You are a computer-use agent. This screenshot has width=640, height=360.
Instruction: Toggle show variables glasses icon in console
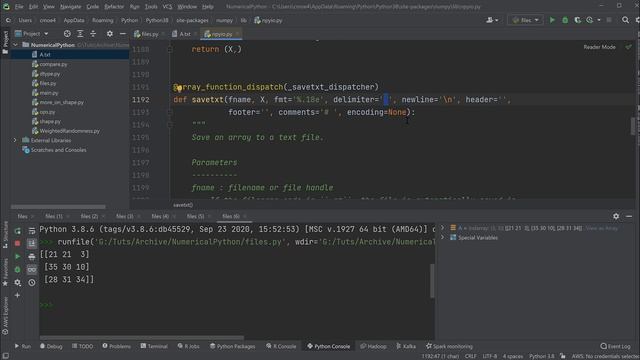pyautogui.click(x=32, y=269)
